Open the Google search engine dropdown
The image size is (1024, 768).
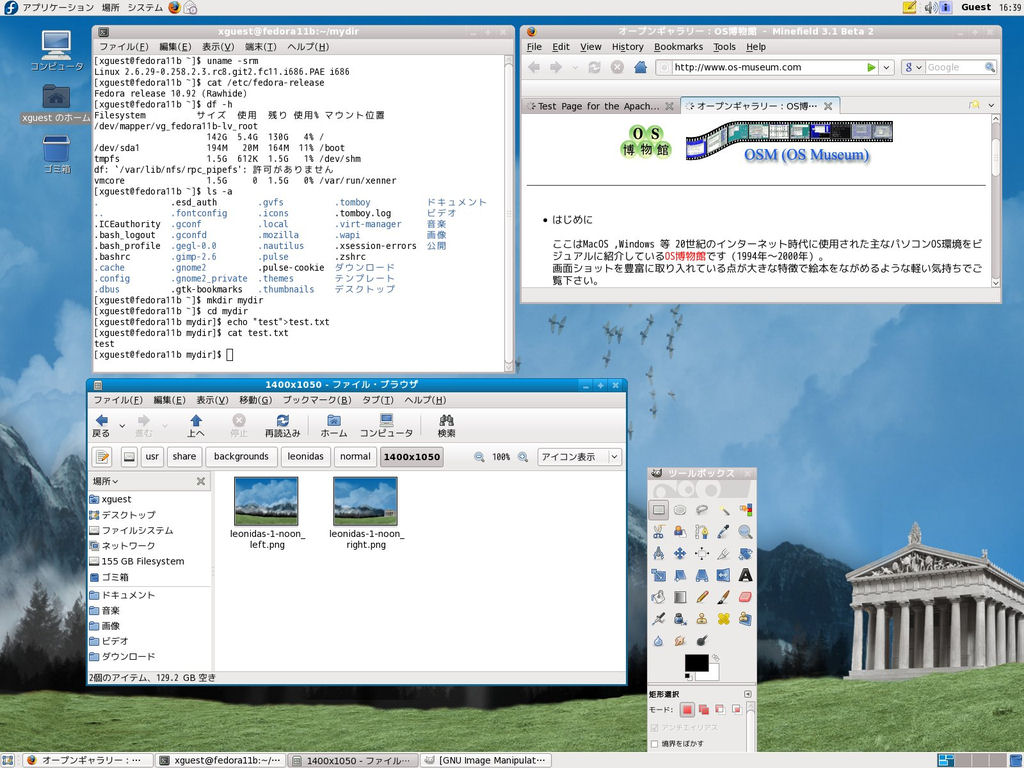pyautogui.click(x=913, y=67)
